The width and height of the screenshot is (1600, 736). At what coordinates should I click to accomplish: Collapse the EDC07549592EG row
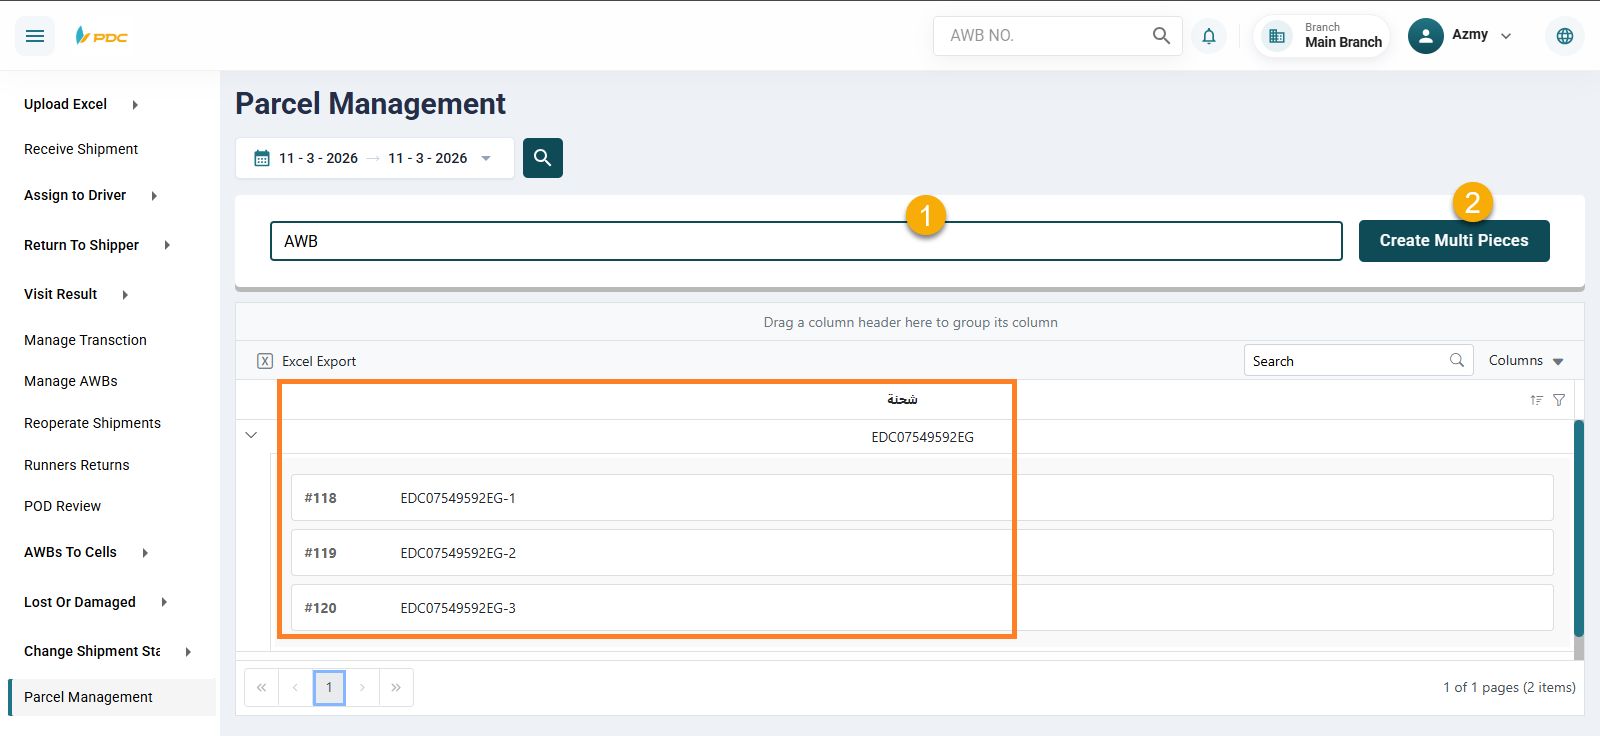251,435
